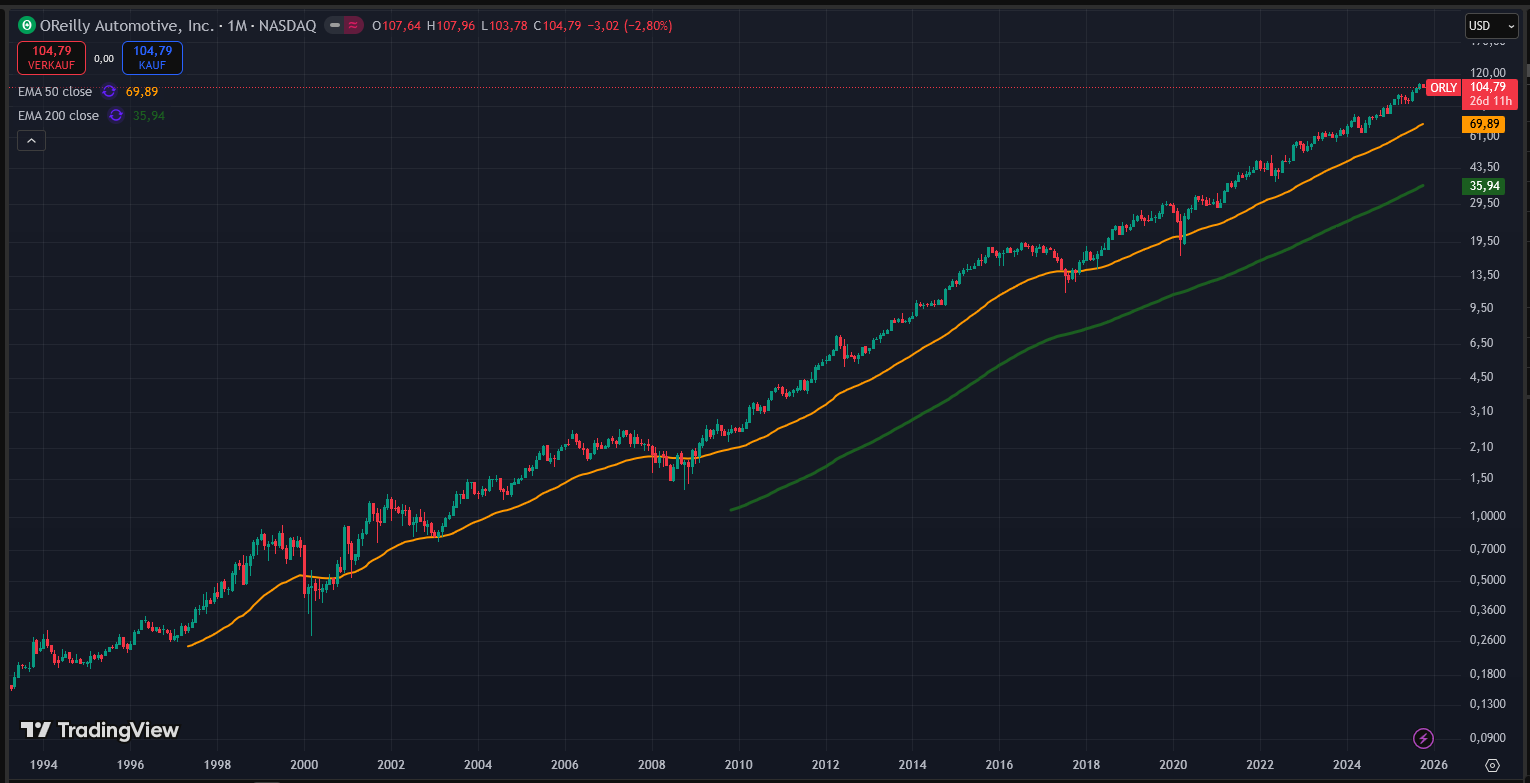Click the purple lightning bolt icon

[x=1423, y=739]
